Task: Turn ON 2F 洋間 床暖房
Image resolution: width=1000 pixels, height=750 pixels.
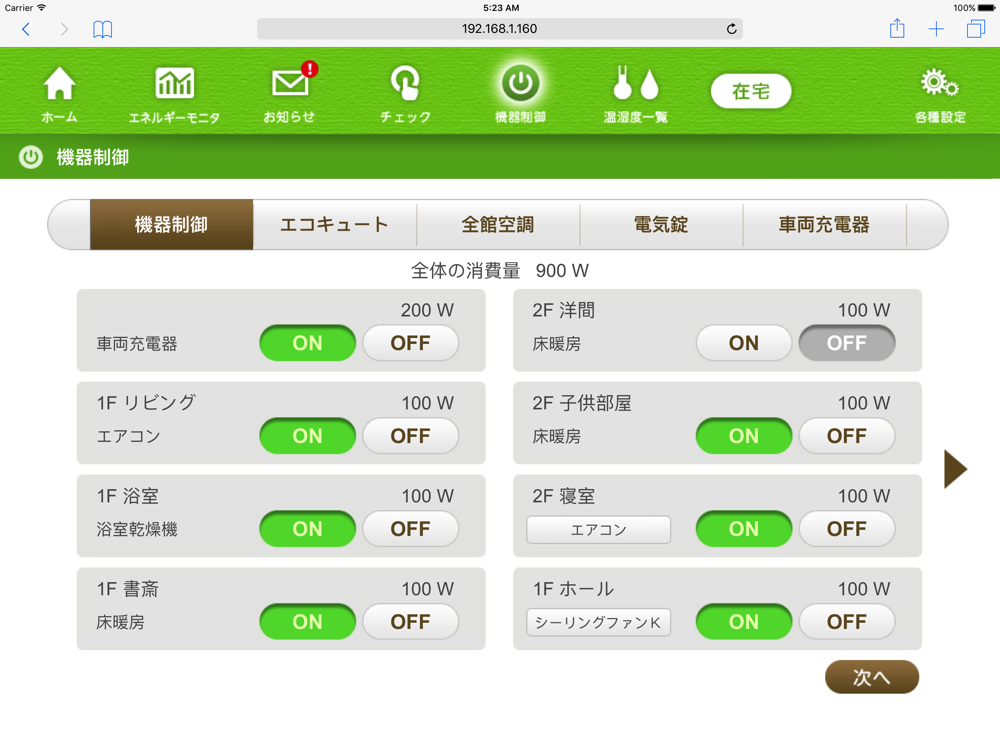Action: tap(744, 343)
